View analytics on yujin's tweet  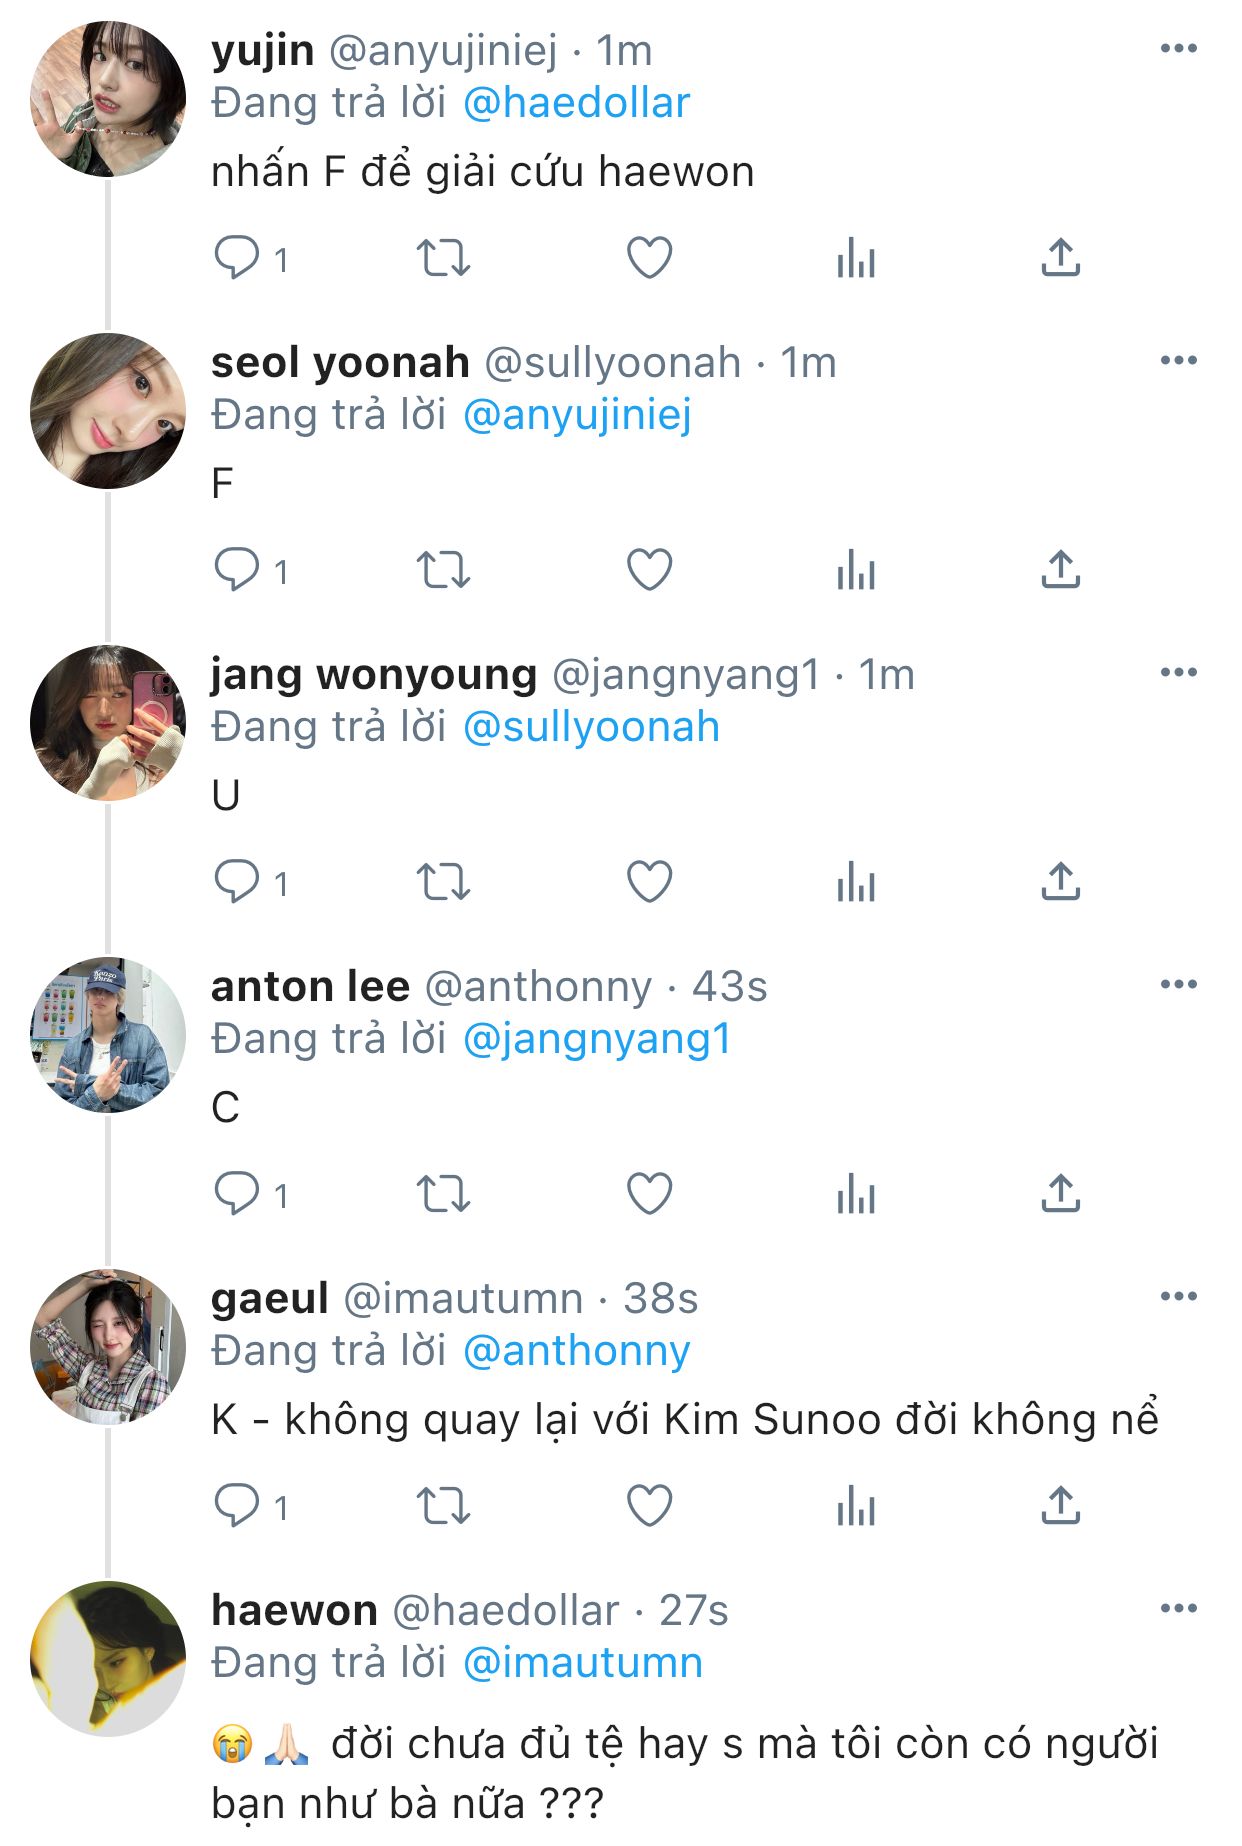point(856,258)
